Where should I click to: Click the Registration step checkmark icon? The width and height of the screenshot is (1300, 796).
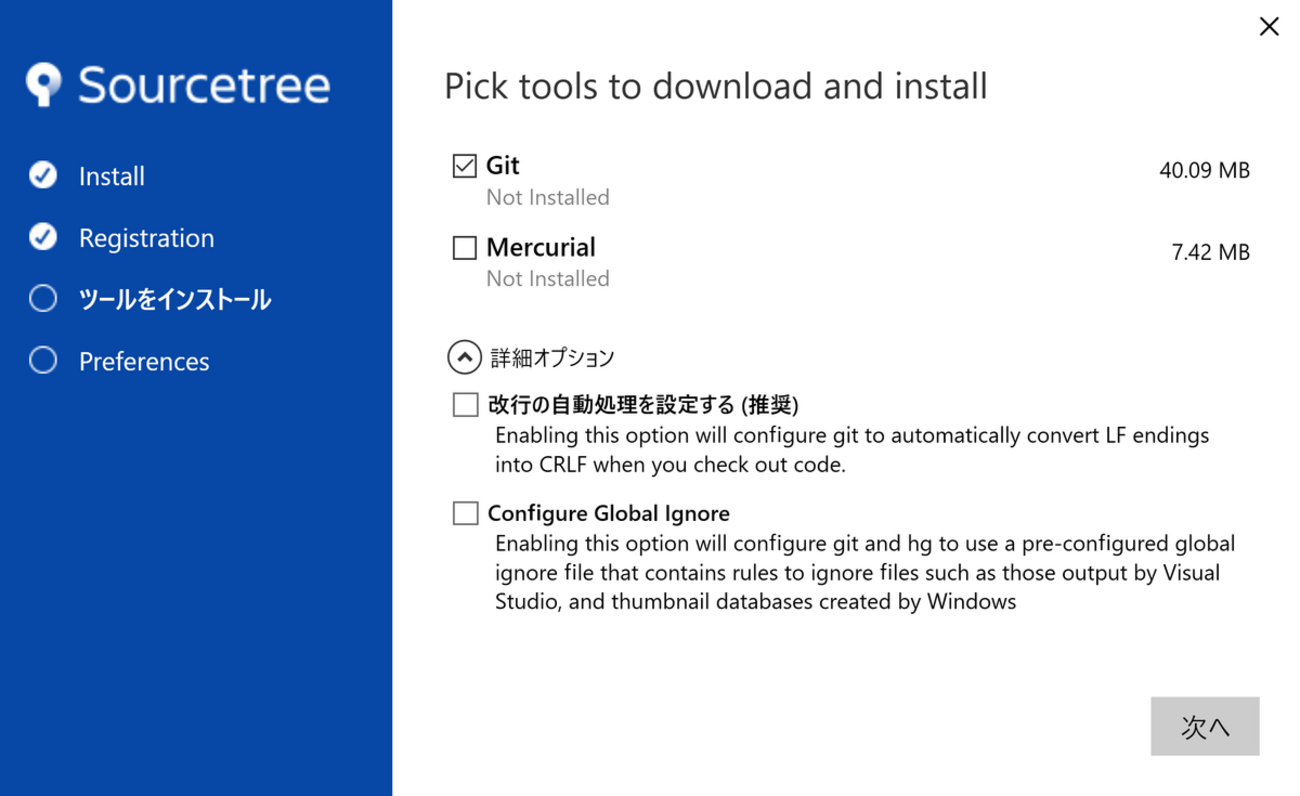click(x=43, y=237)
